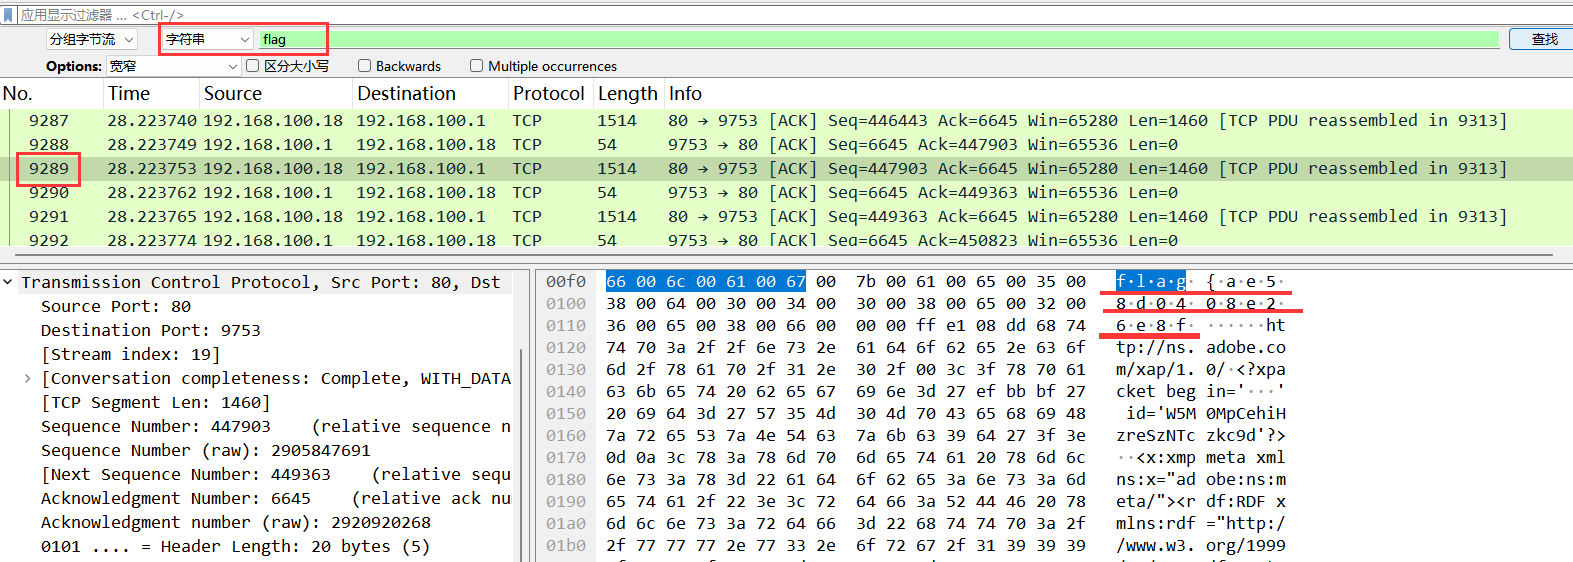Select the Destination Port: 9753 field

tap(150, 331)
